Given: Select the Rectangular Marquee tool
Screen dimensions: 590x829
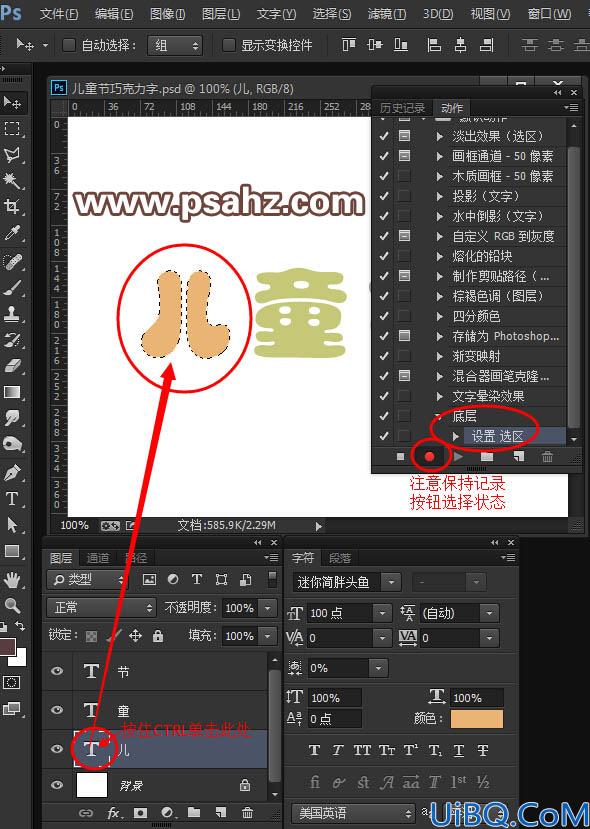Looking at the screenshot, I should pyautogui.click(x=12, y=128).
